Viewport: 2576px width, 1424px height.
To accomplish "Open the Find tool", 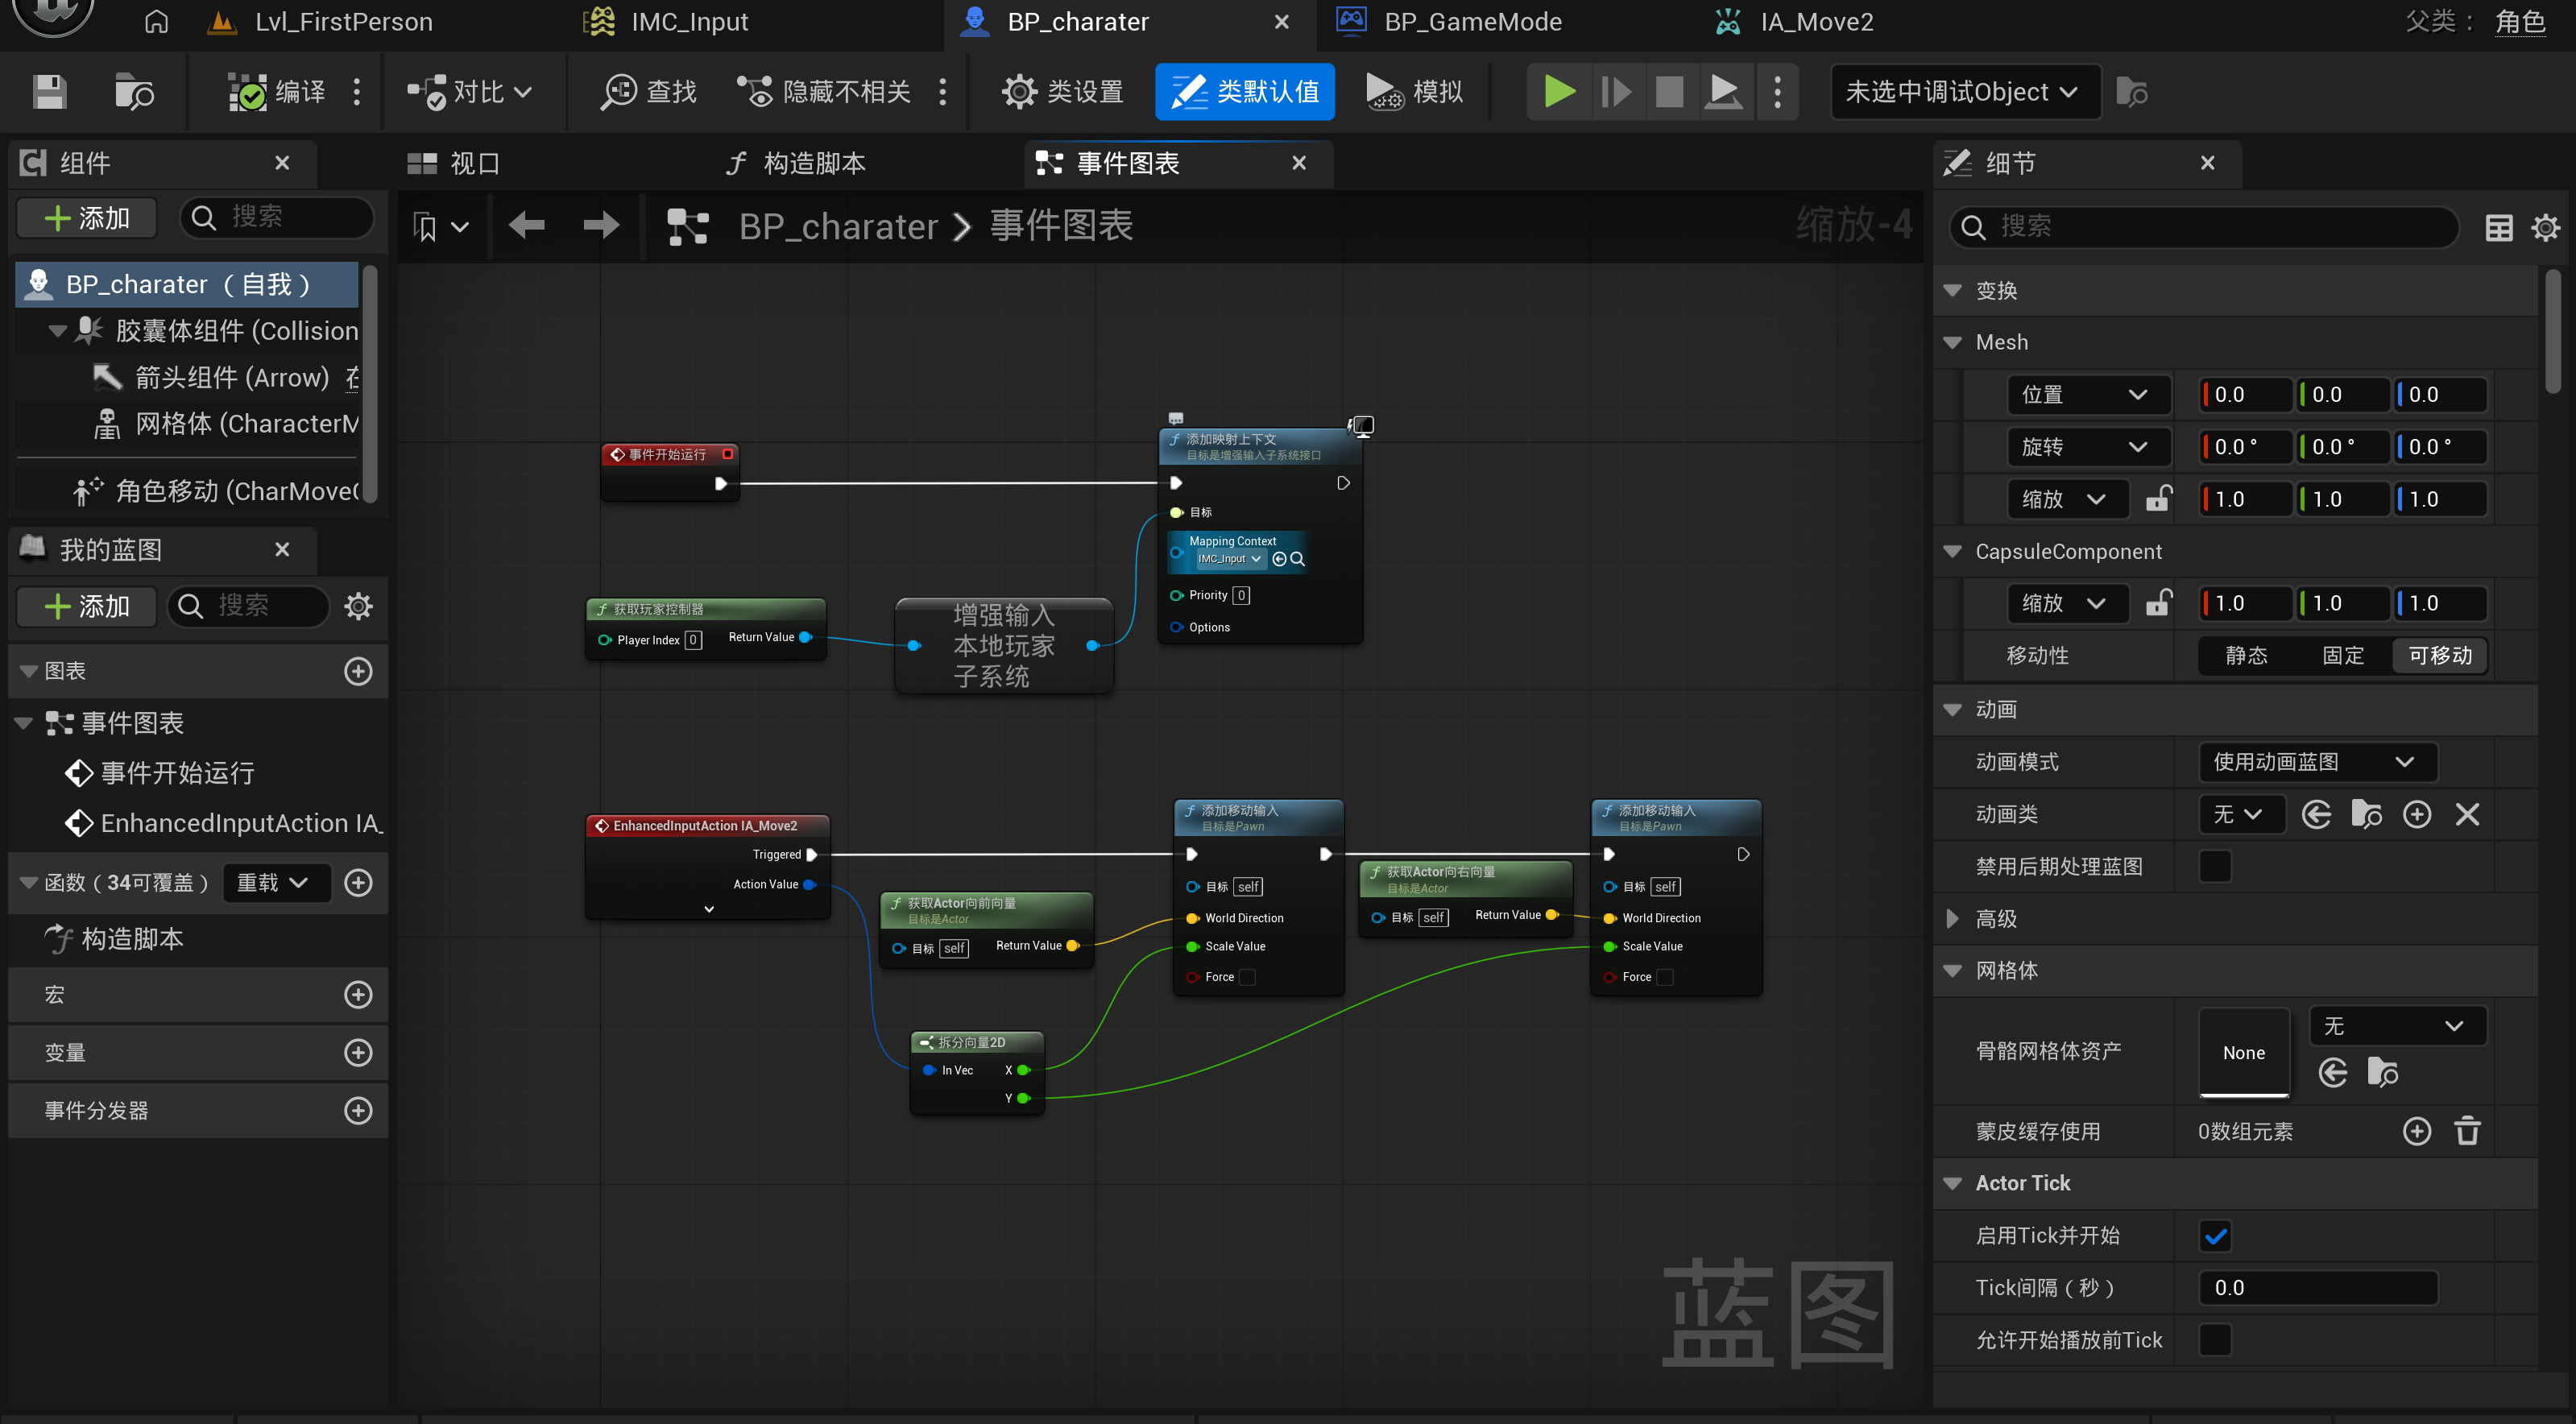I will point(648,92).
